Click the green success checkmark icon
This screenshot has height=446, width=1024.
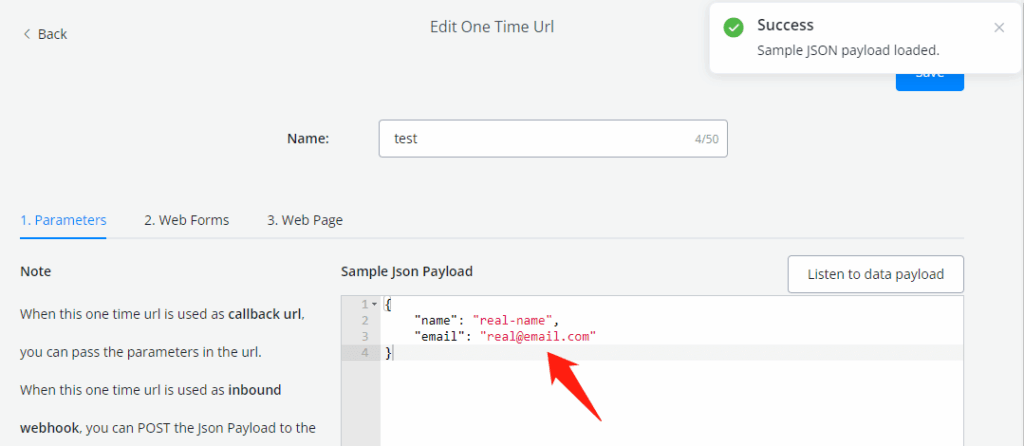pos(734,28)
